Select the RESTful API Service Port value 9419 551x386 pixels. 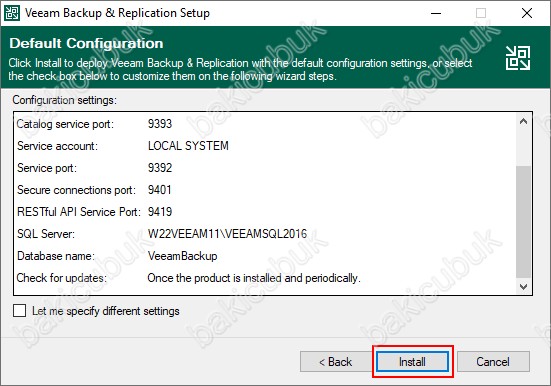[x=160, y=212]
